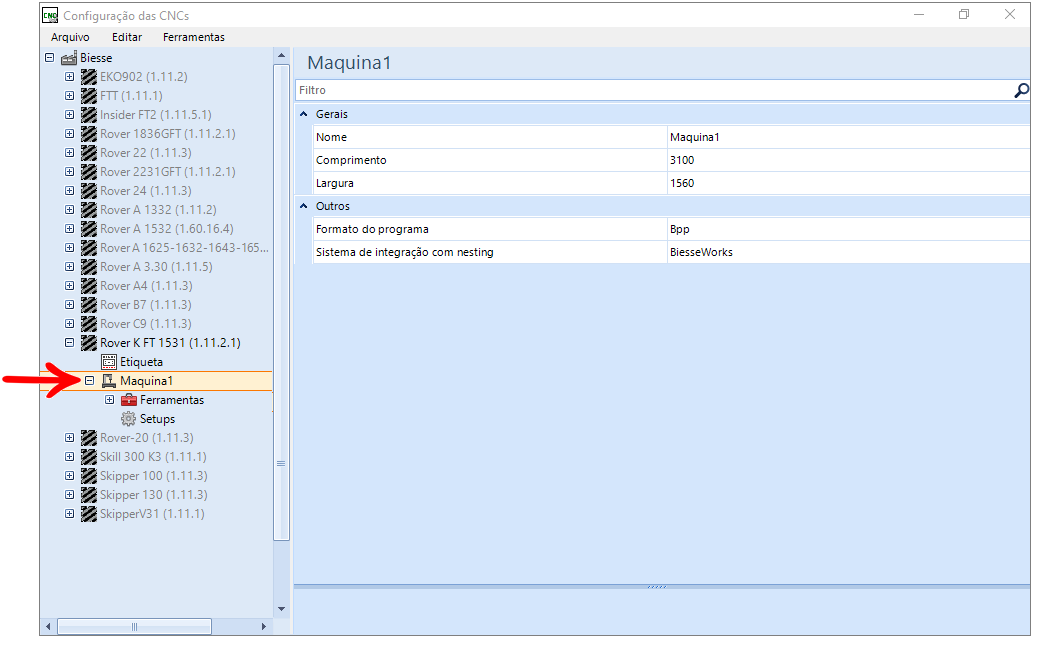This screenshot has height=645, width=1041.
Task: Collapse the Outros section
Action: pyautogui.click(x=304, y=206)
